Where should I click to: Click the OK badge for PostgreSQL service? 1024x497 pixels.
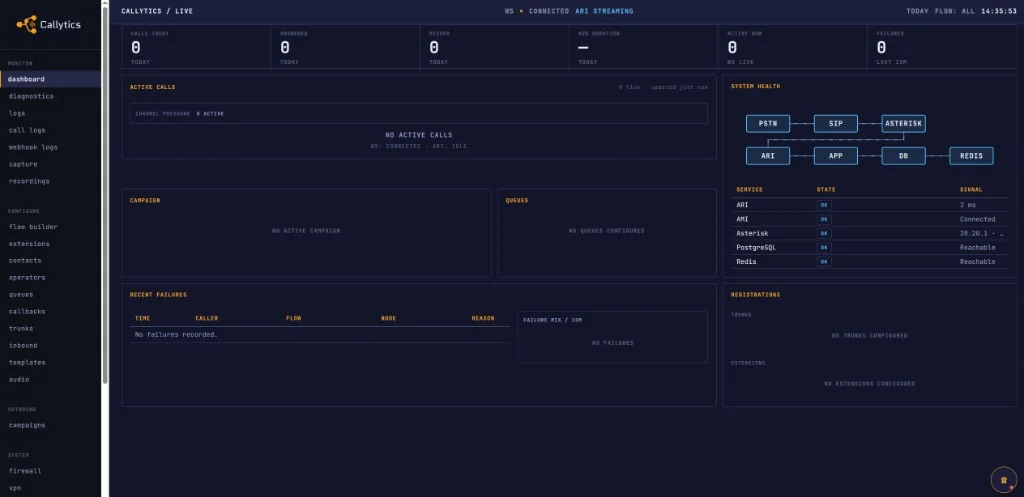[824, 248]
